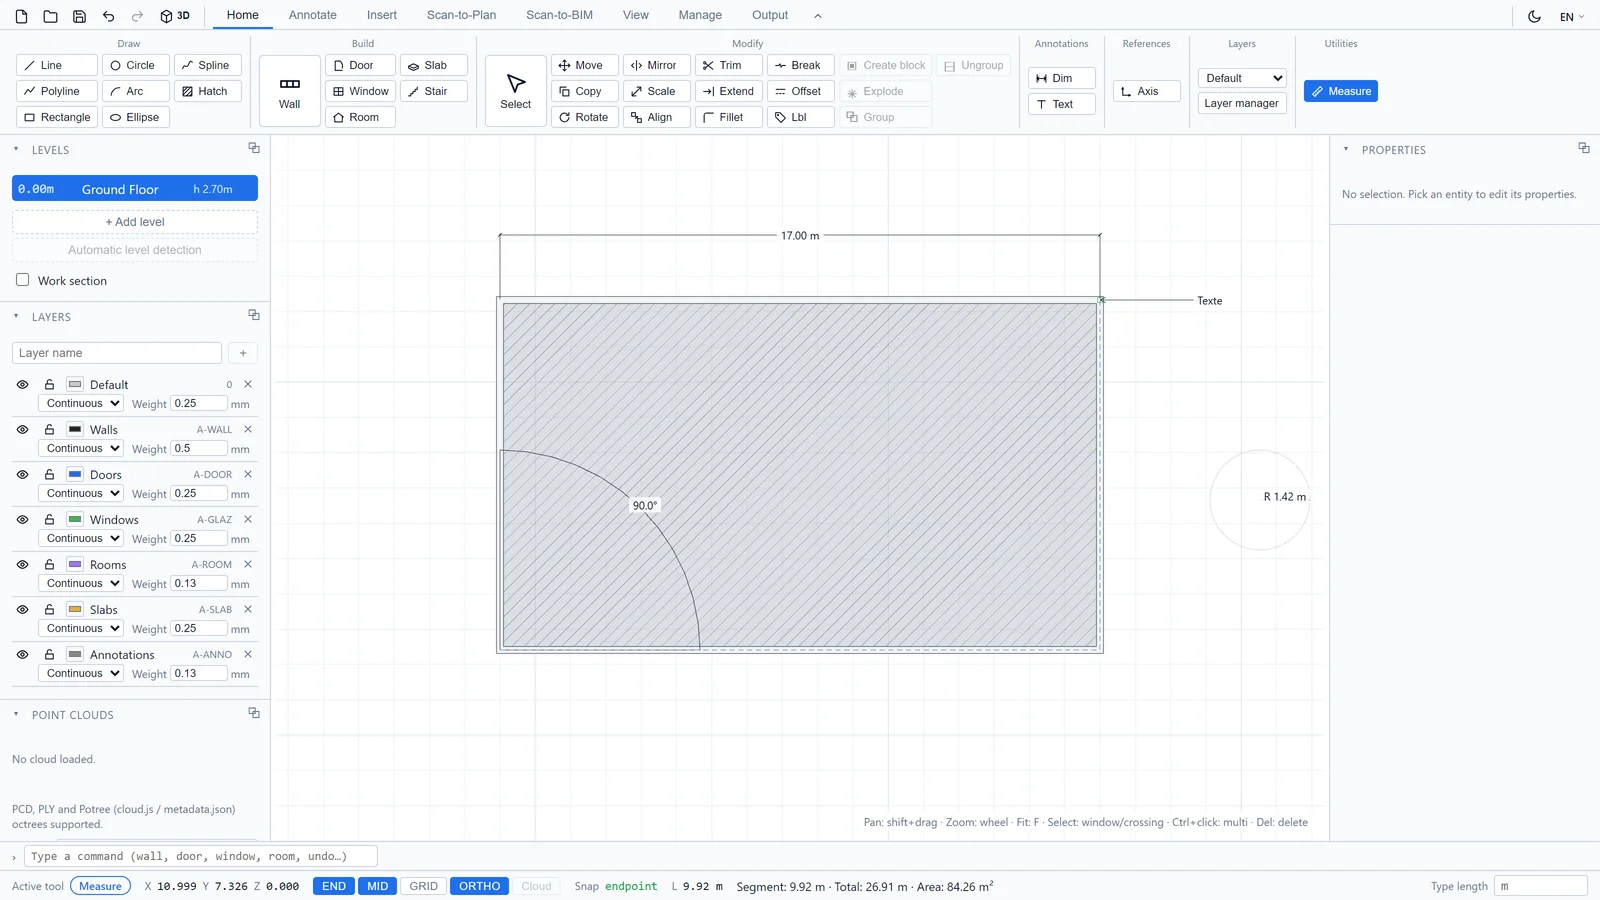Viewport: 1600px width, 900px height.
Task: Collapse the LAYERS panel
Action: point(16,316)
